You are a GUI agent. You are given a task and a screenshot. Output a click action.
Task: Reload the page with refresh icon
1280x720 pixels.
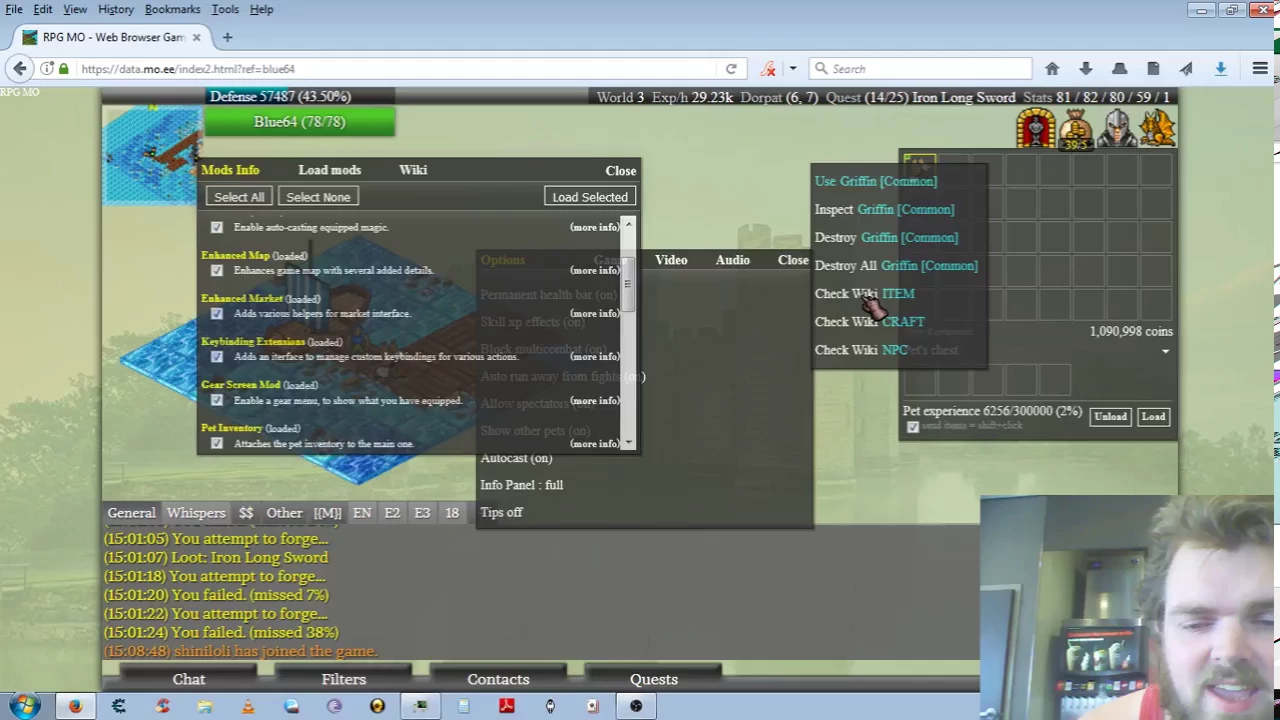(x=731, y=69)
